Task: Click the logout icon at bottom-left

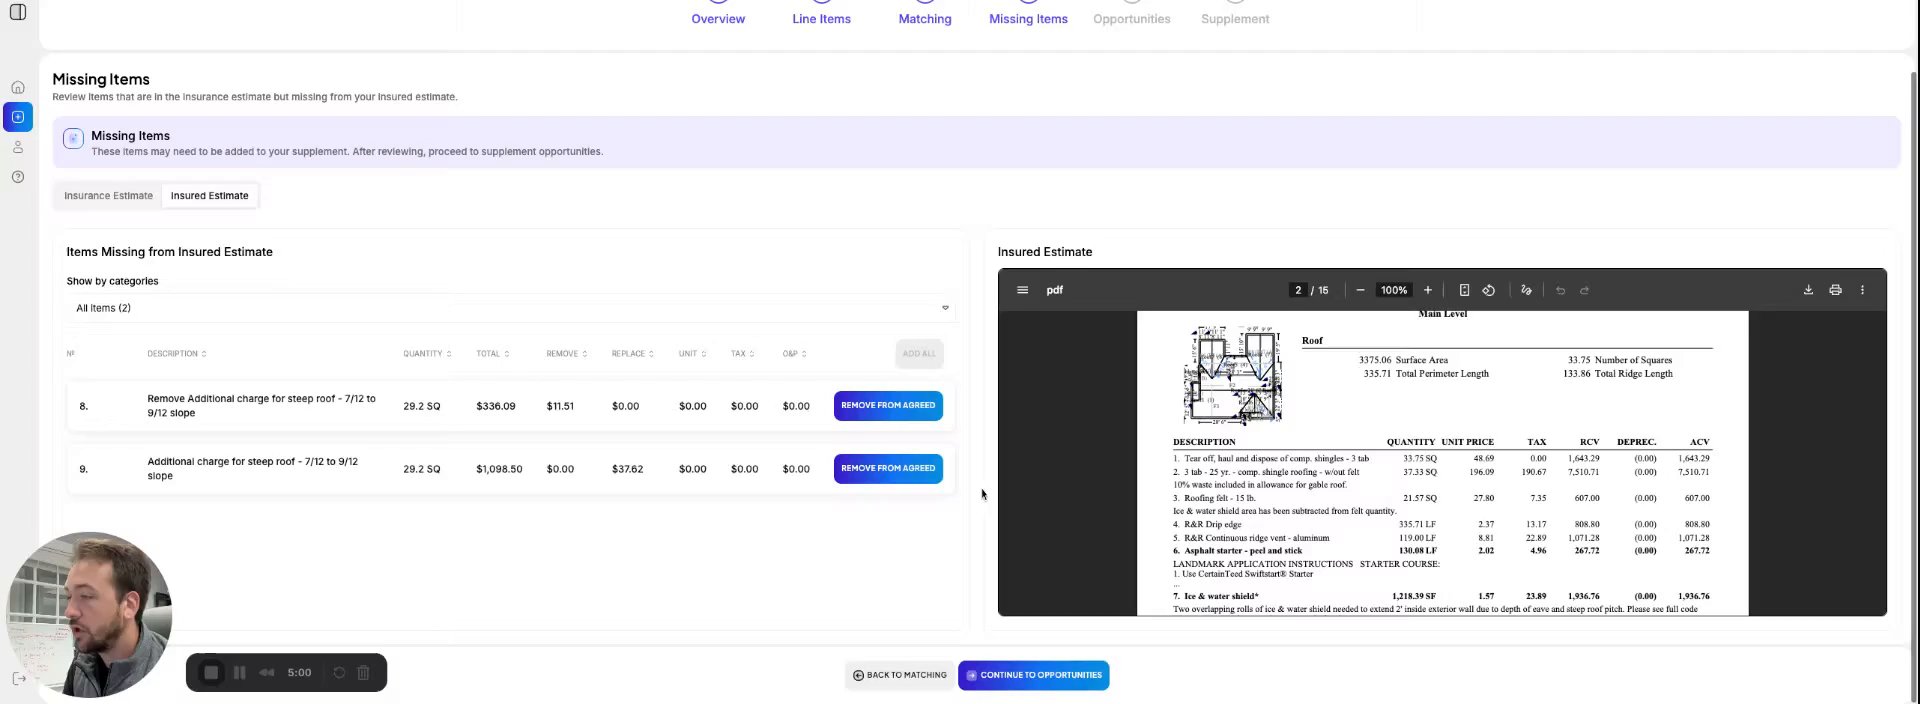Action: coord(19,678)
